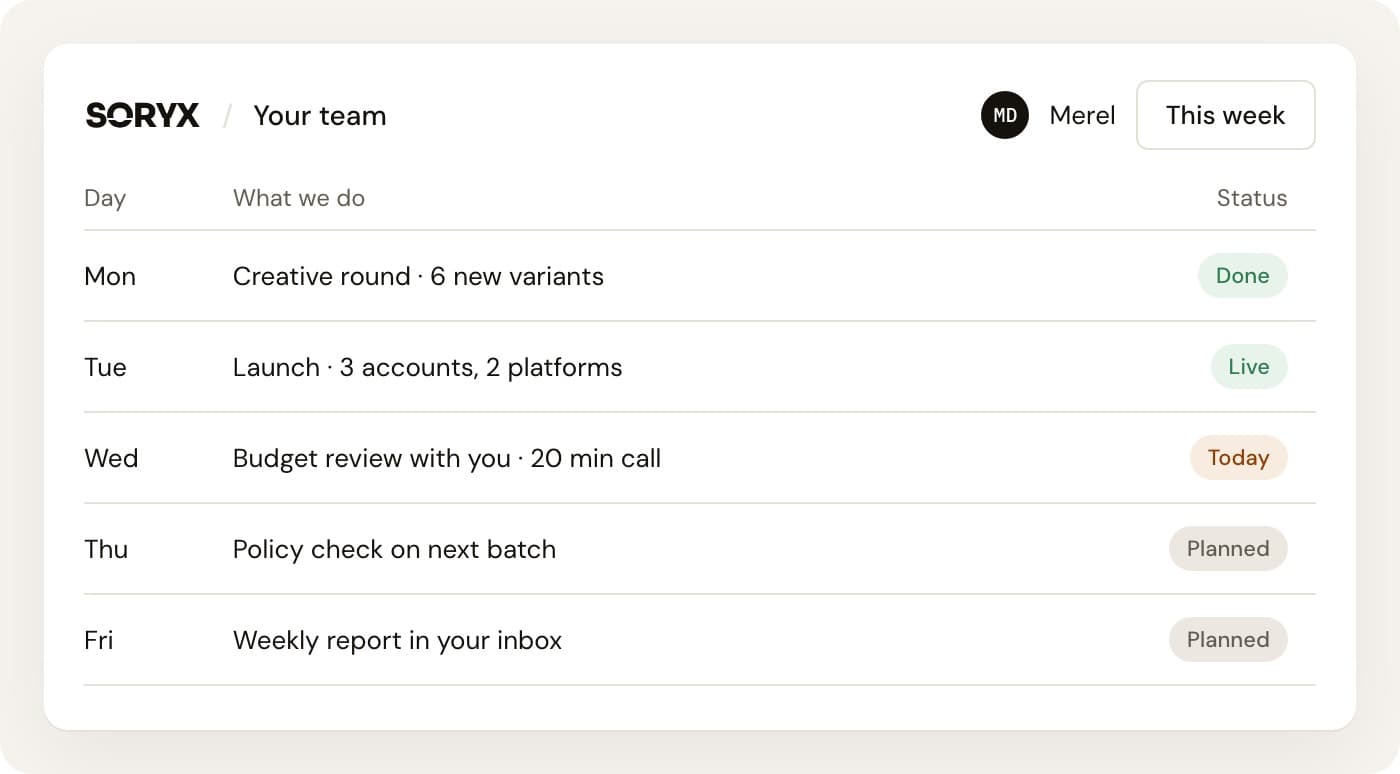Viewport: 1400px width, 774px height.
Task: Open Weekly report in your inbox
Action: (397, 640)
